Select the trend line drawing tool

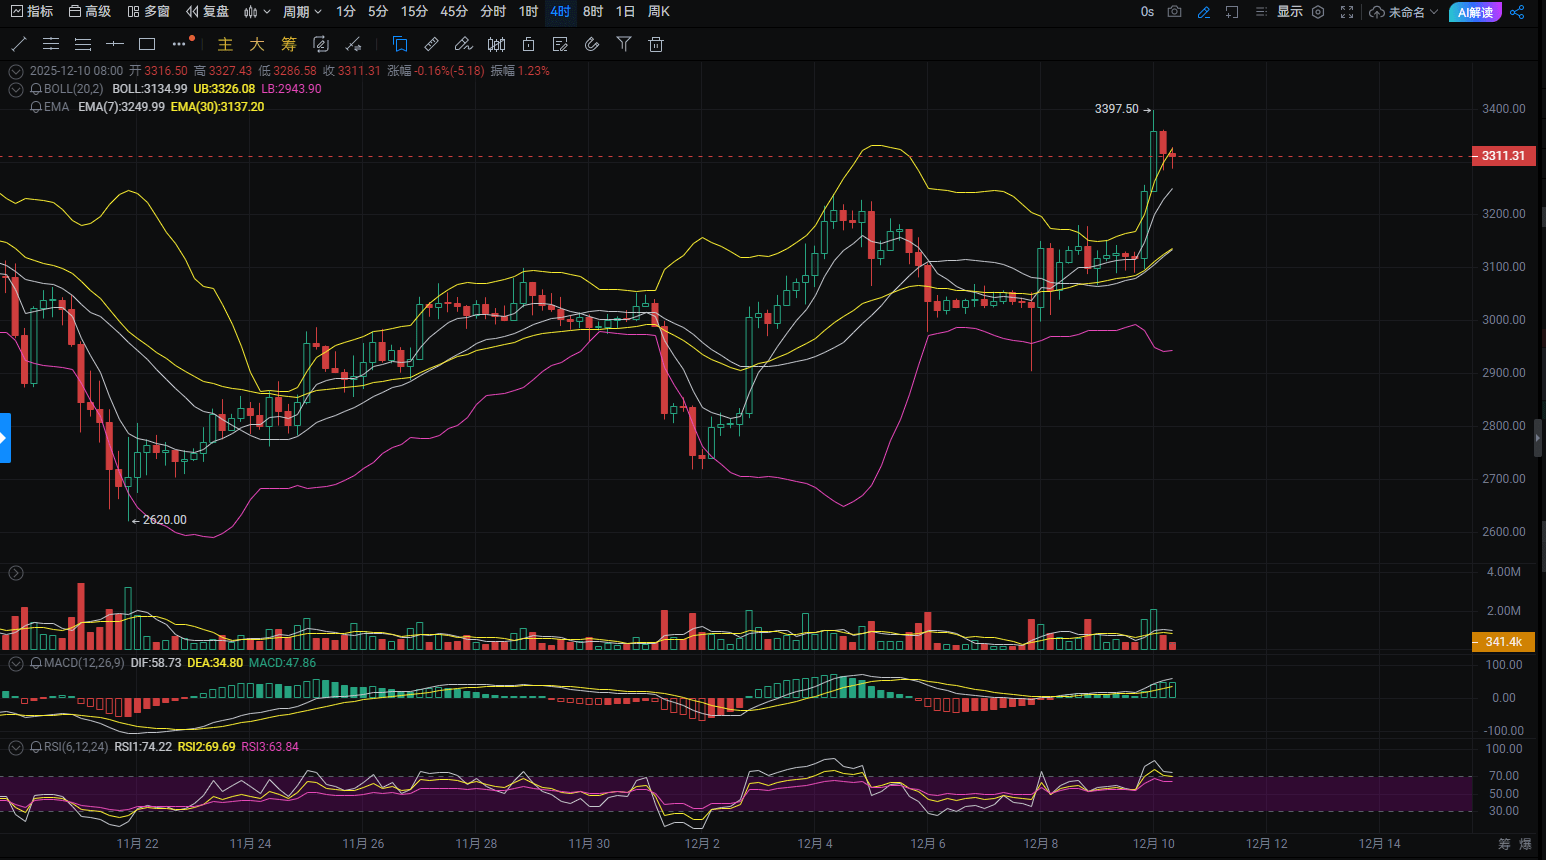[18, 44]
